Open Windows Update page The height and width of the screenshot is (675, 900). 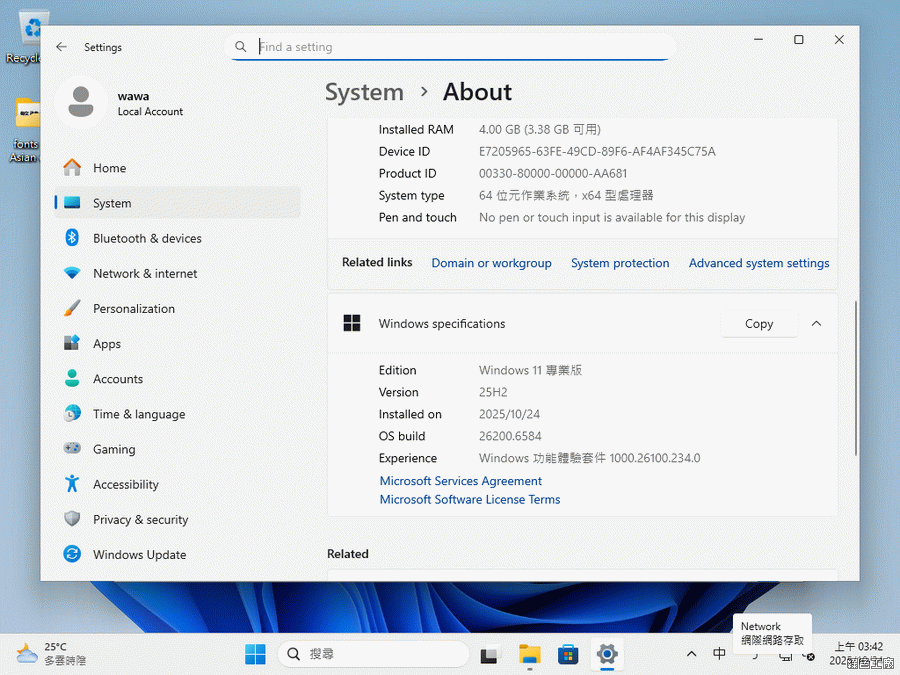click(139, 554)
